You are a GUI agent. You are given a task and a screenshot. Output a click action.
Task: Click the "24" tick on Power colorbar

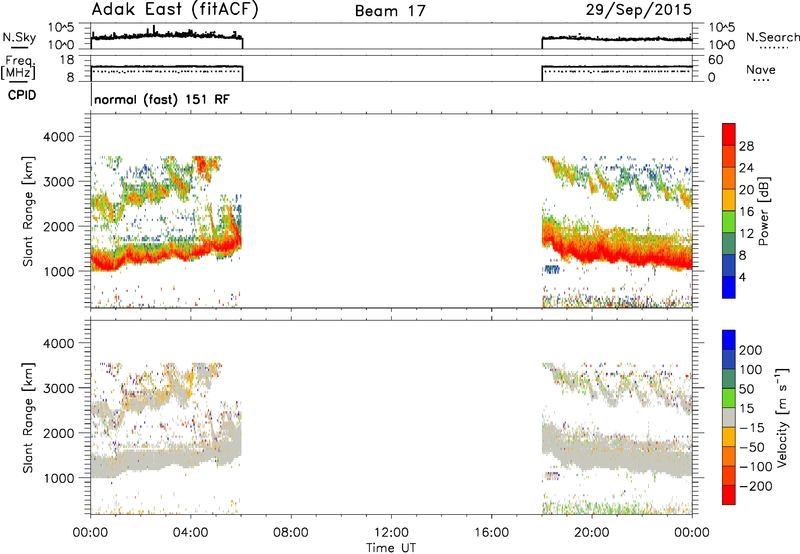[x=746, y=168]
